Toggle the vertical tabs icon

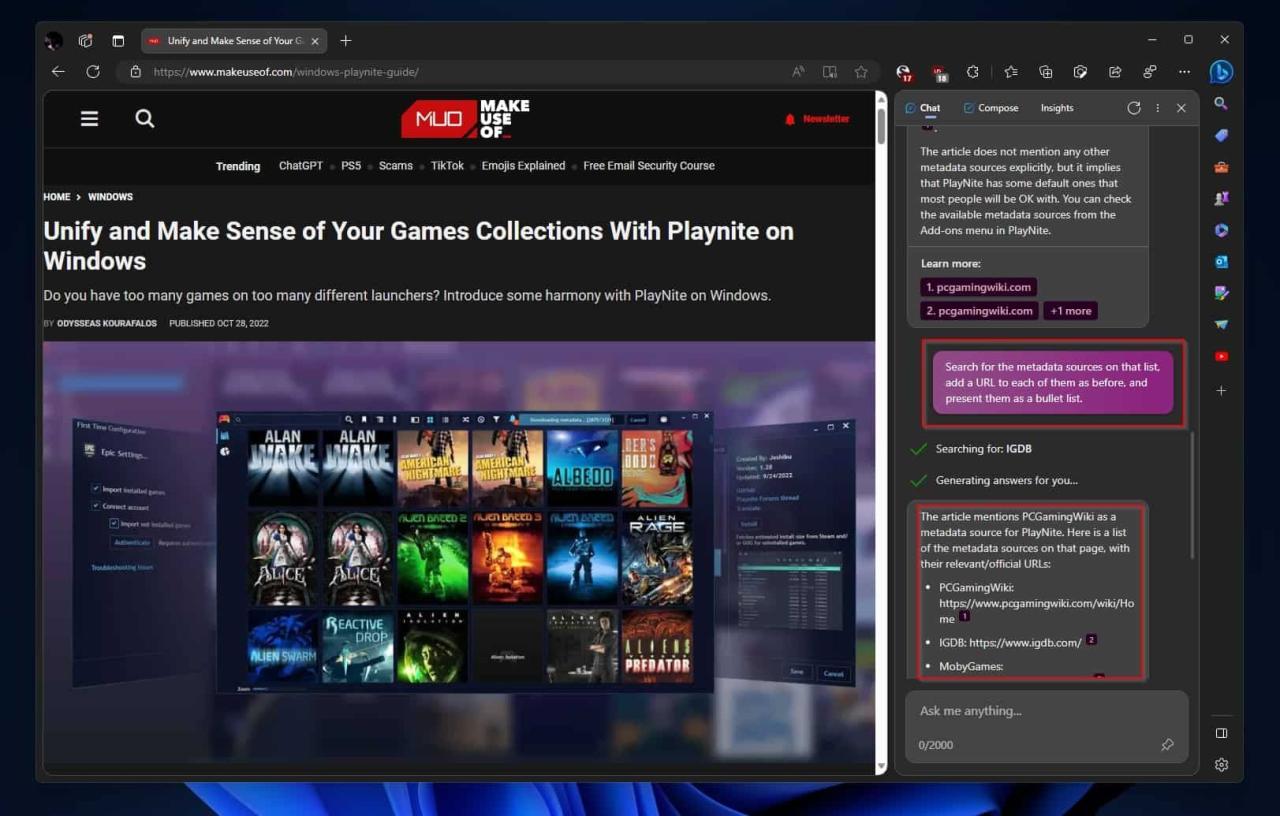tap(118, 41)
